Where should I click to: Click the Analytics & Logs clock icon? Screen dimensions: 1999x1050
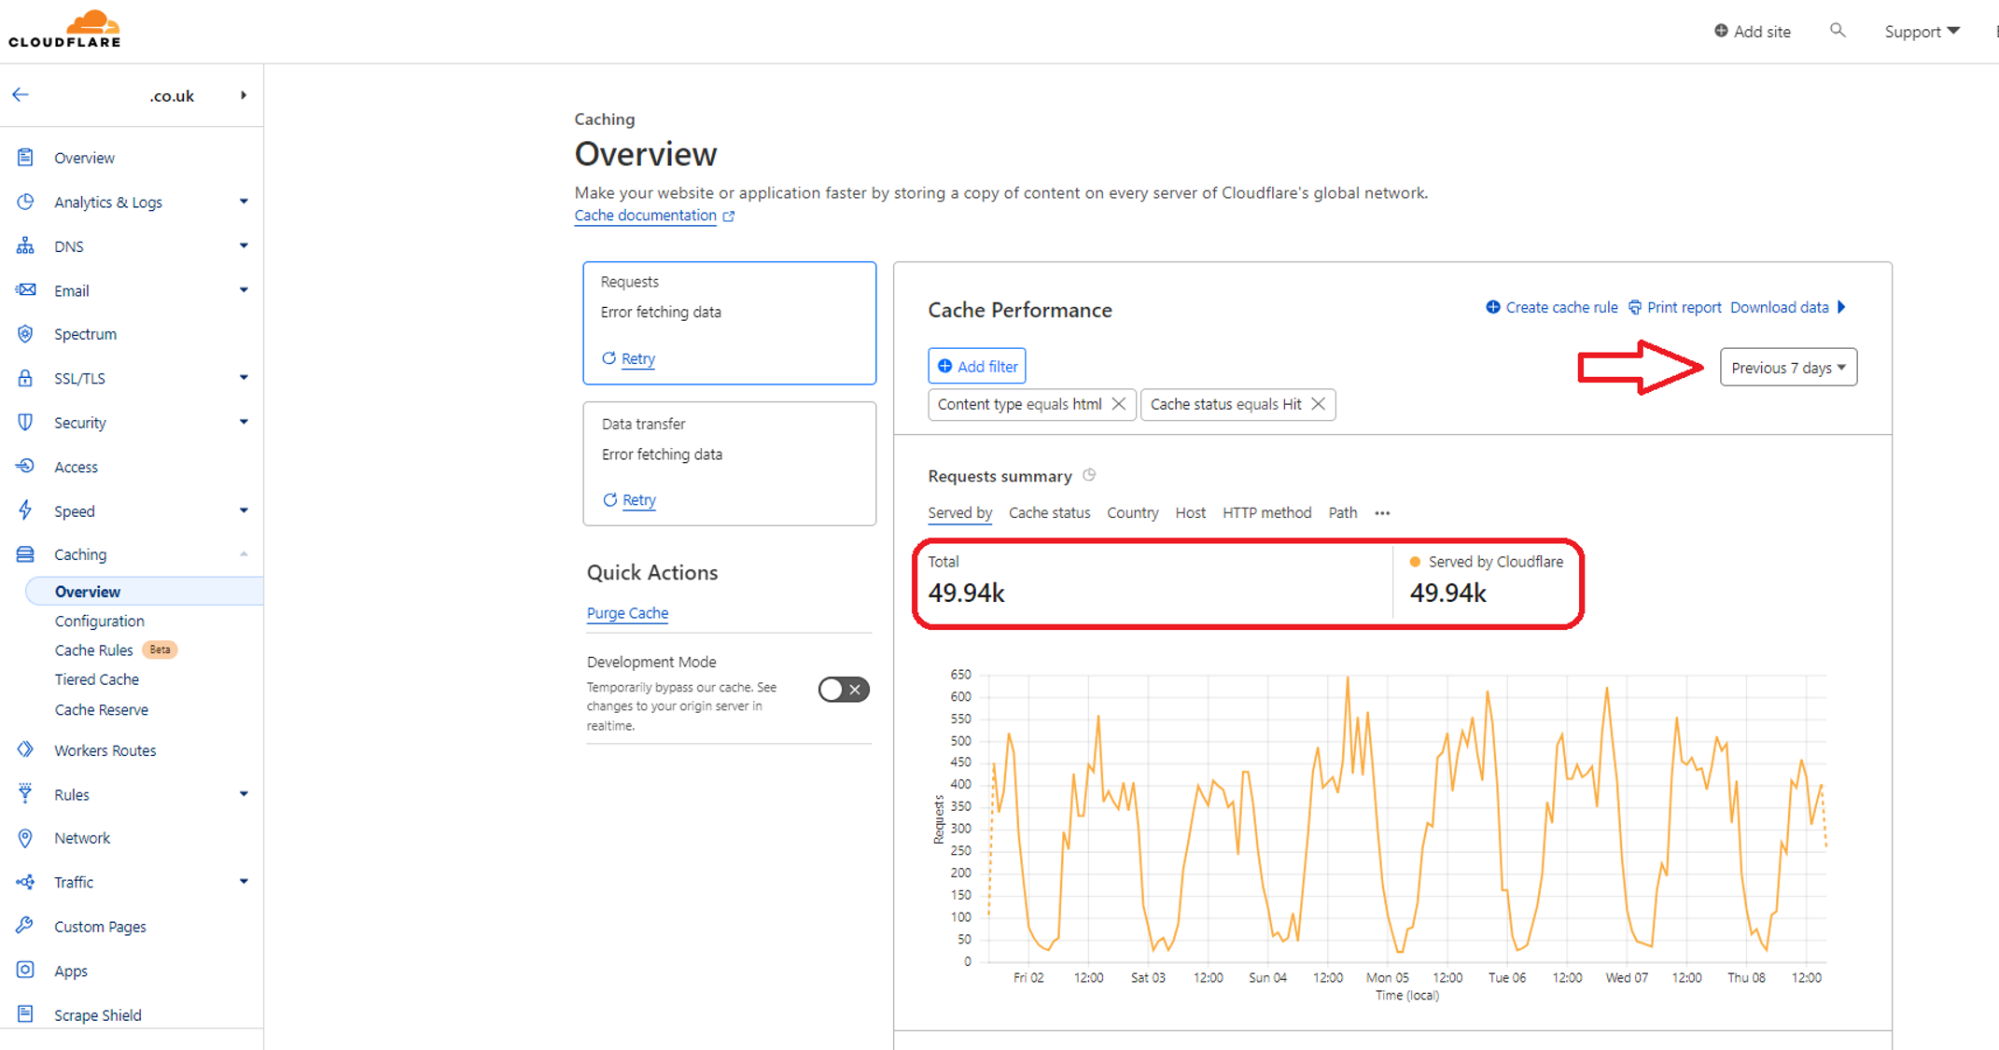(x=25, y=201)
